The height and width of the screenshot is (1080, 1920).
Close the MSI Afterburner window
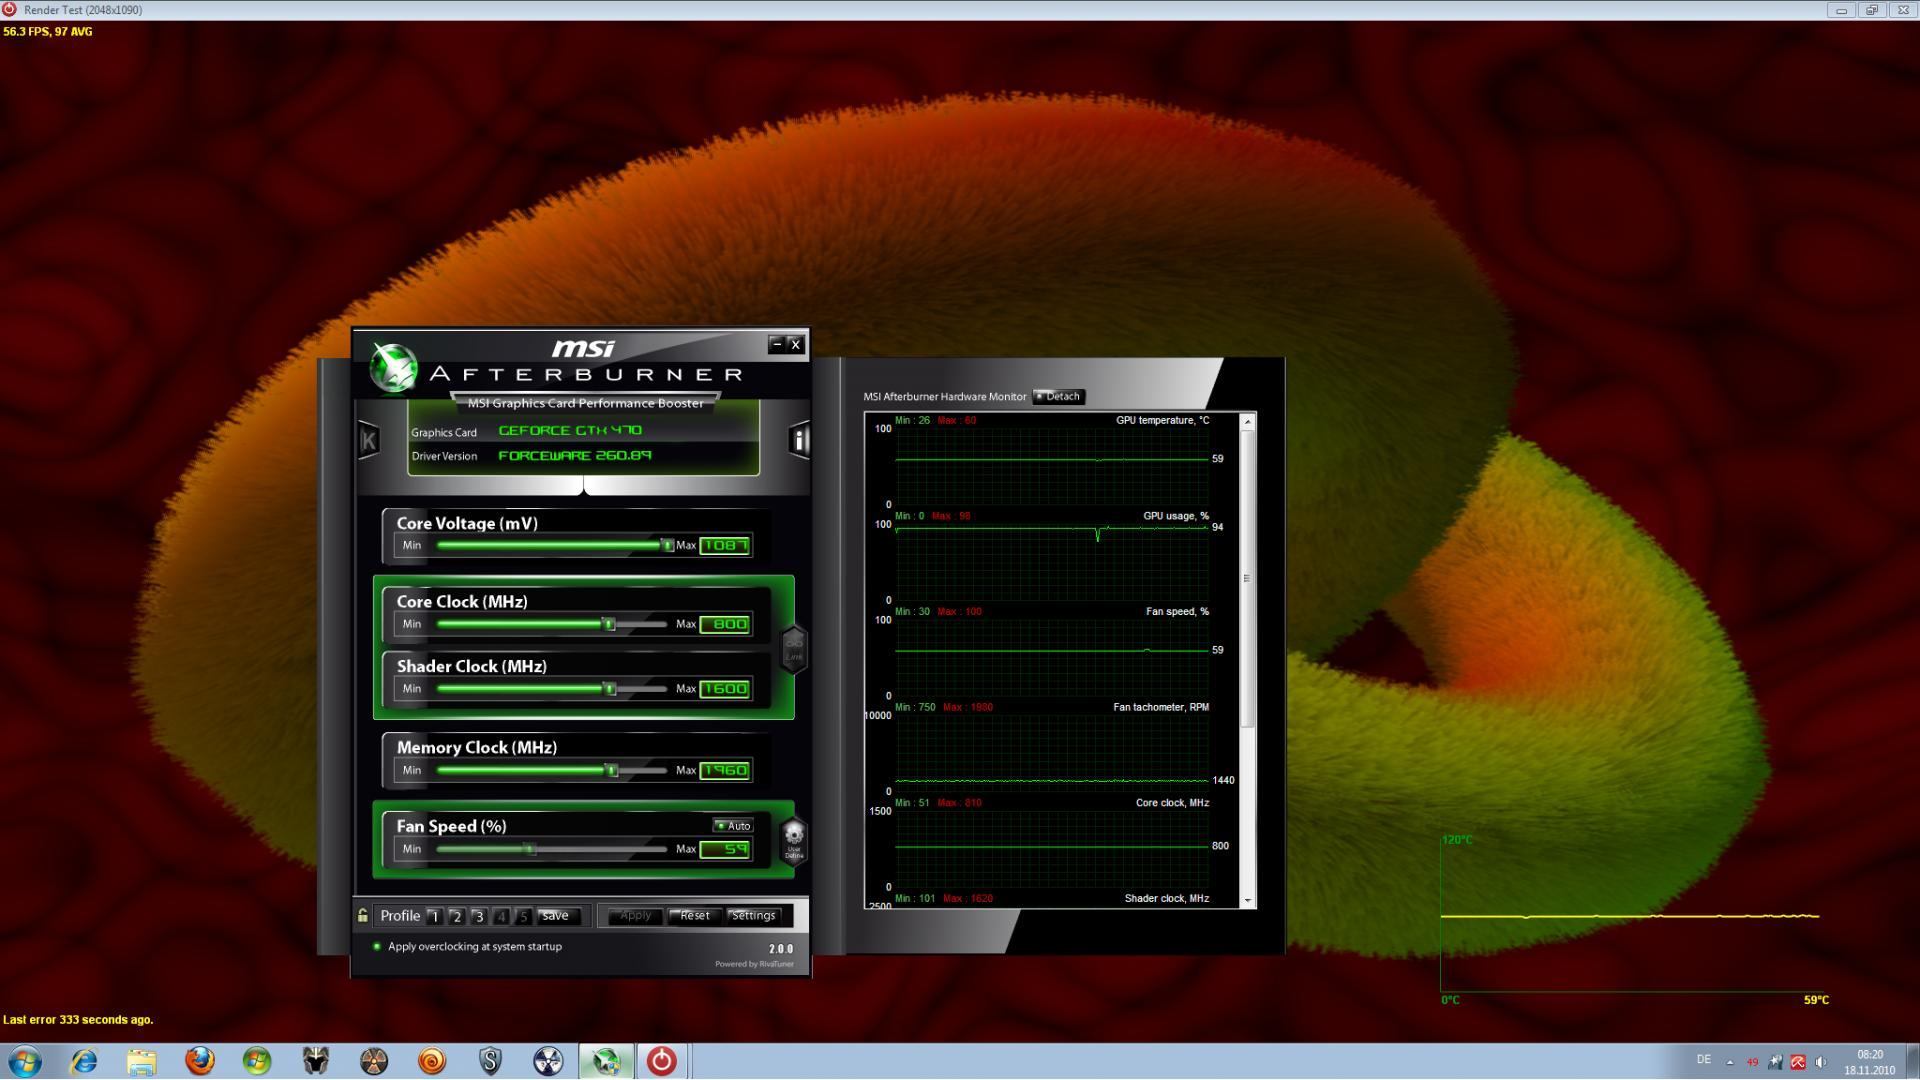pyautogui.click(x=796, y=344)
